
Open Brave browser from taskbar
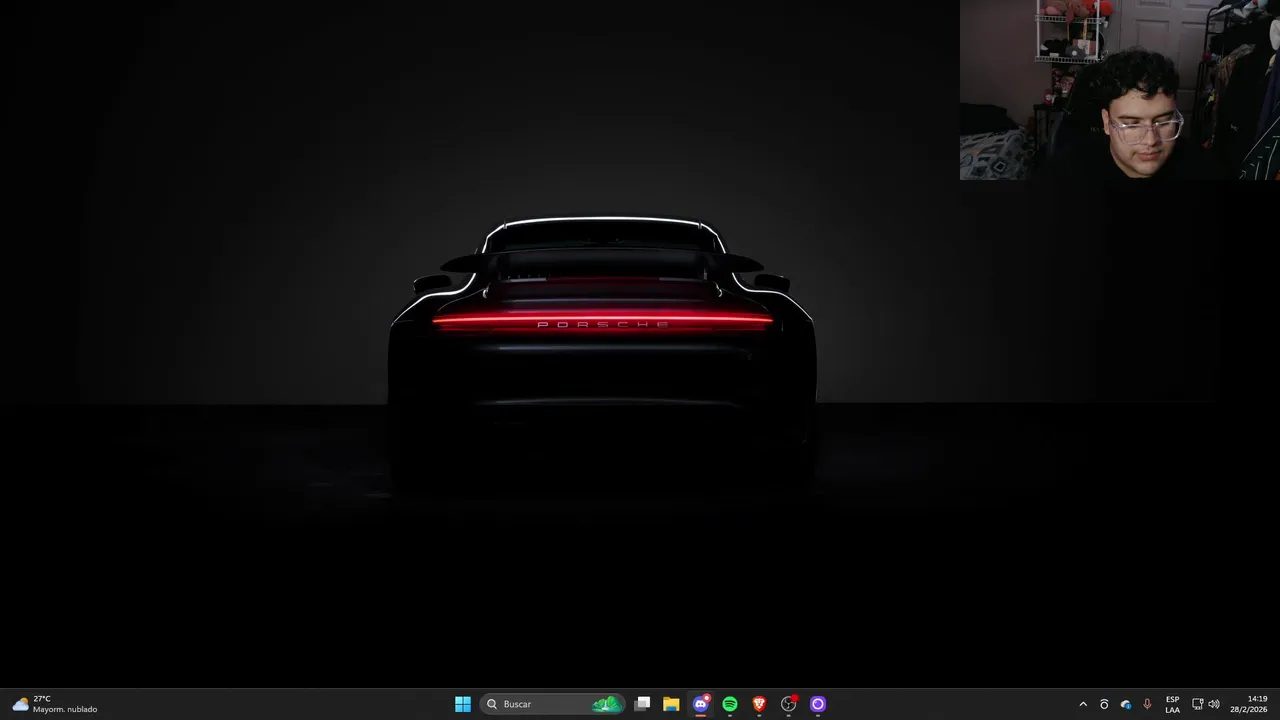coord(759,704)
